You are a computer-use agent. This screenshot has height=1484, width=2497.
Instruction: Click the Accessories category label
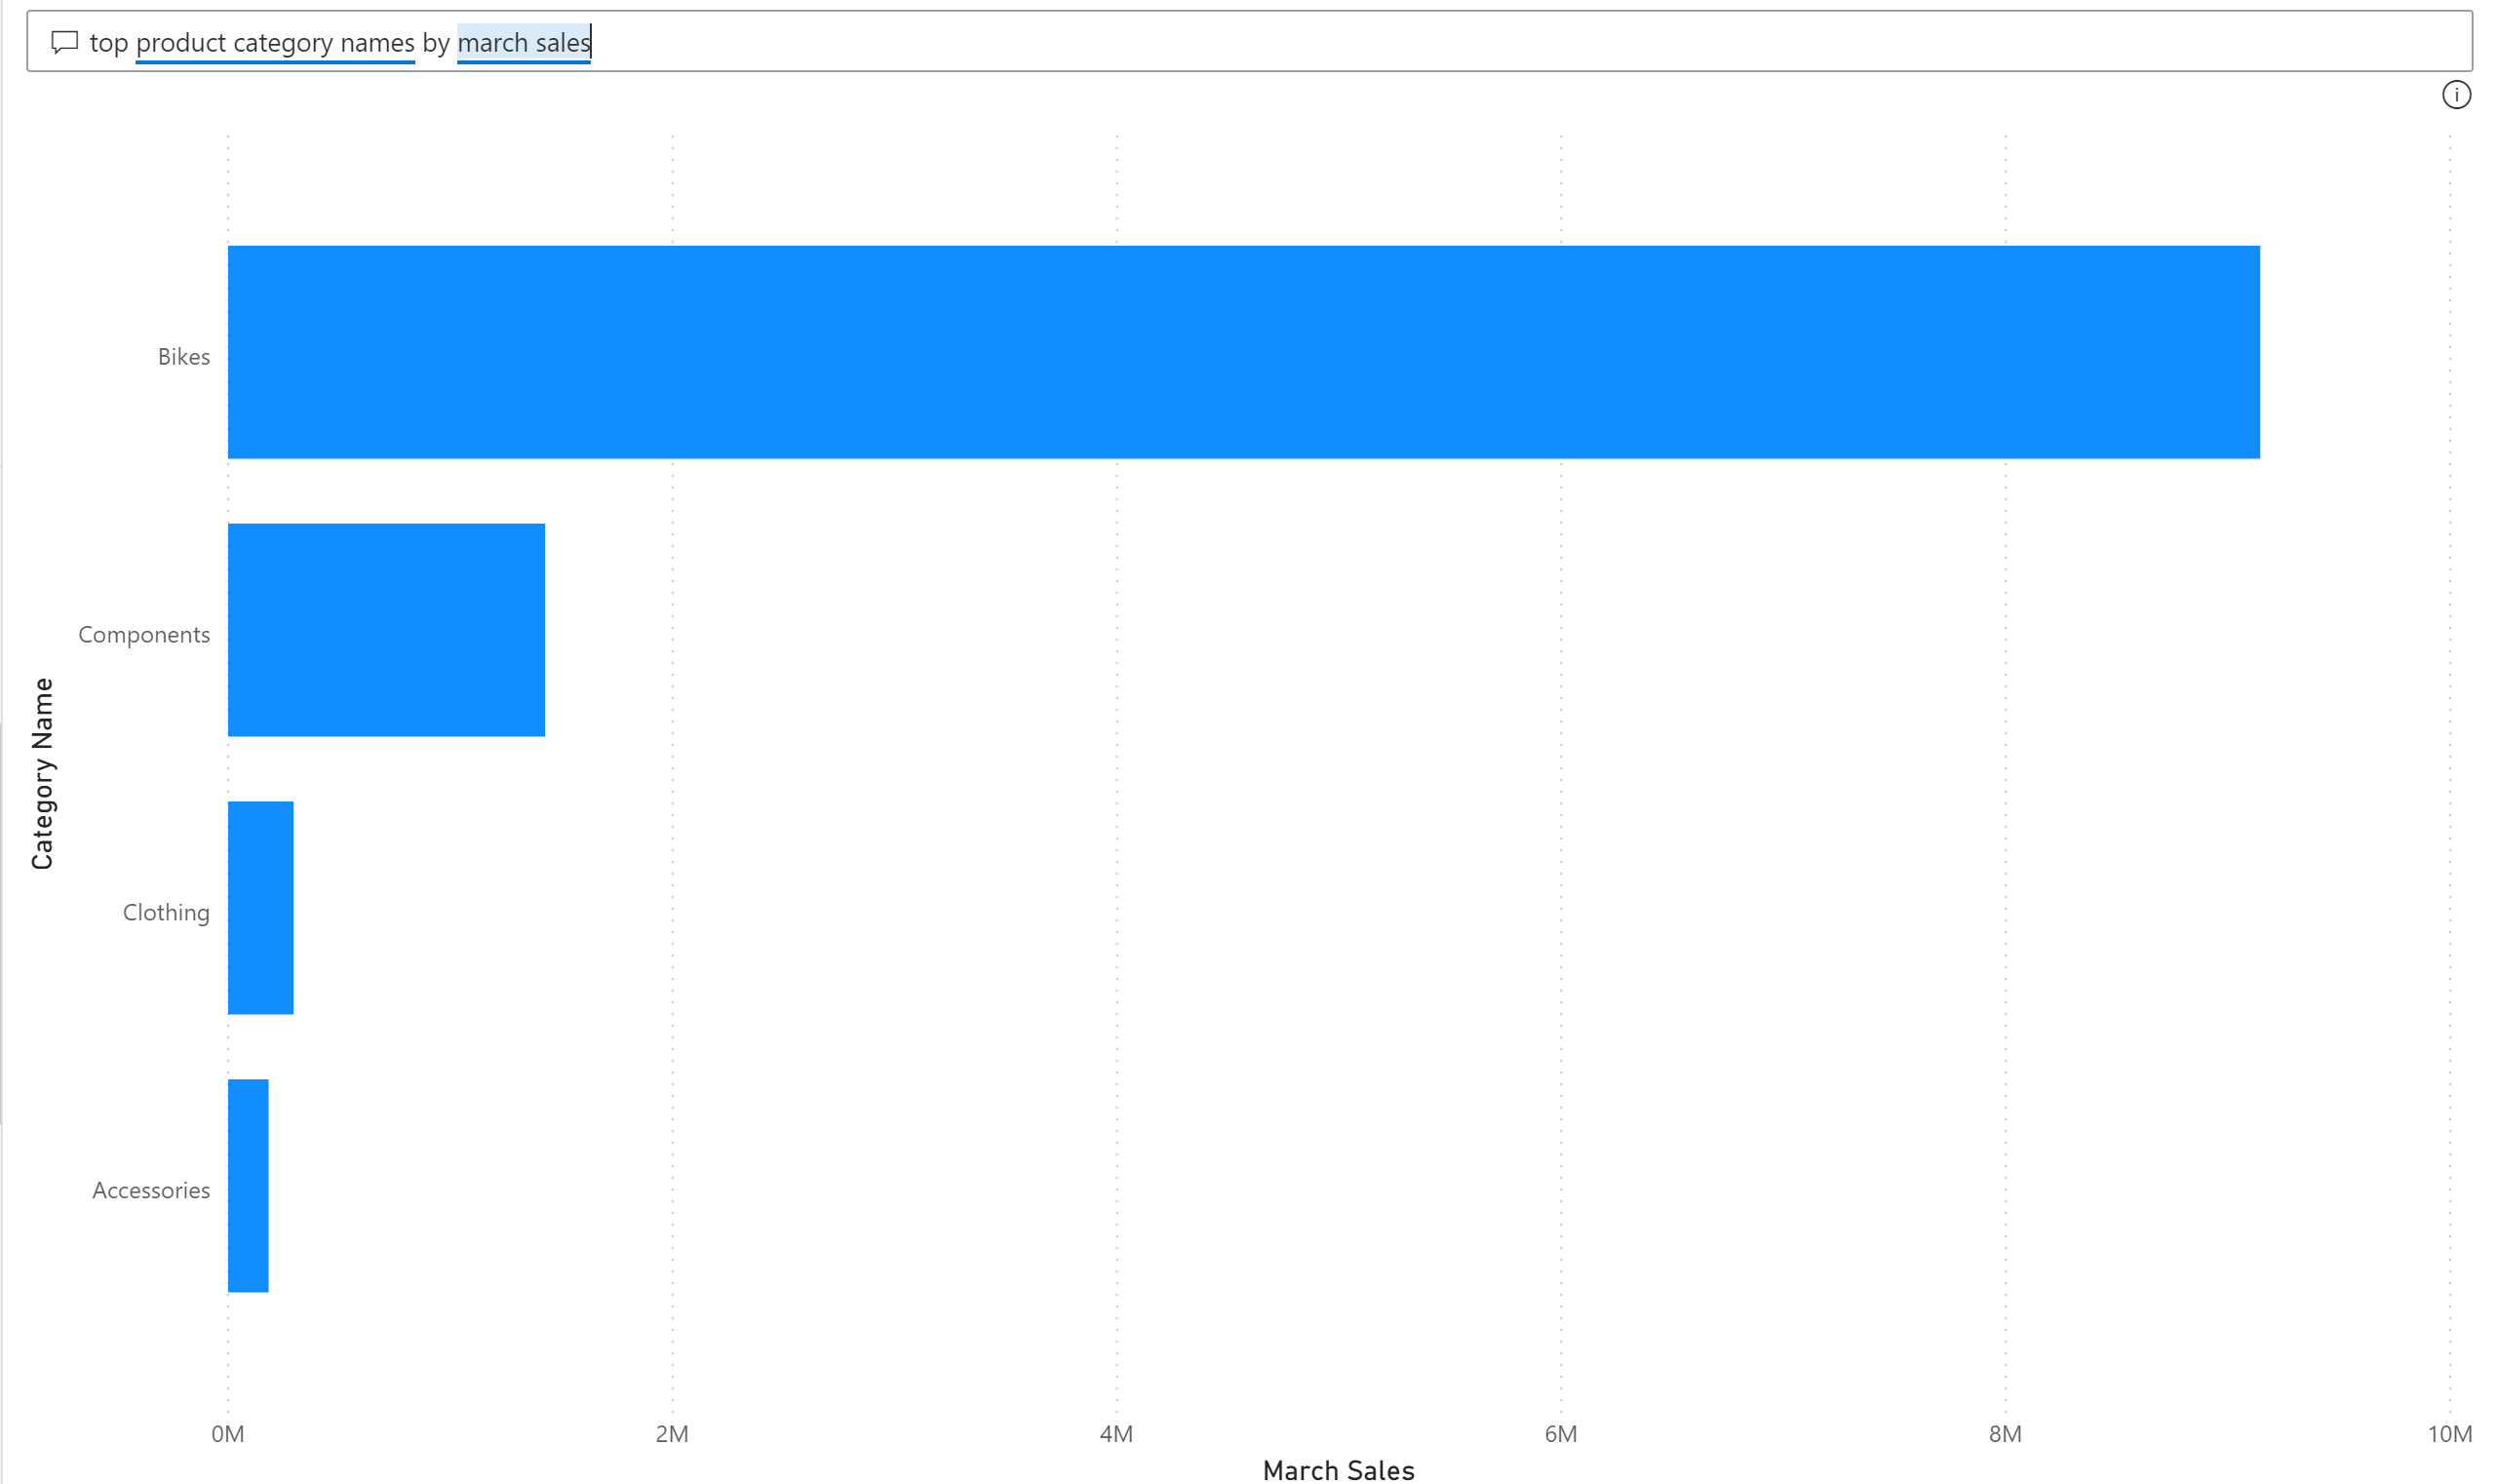pyautogui.click(x=151, y=1191)
